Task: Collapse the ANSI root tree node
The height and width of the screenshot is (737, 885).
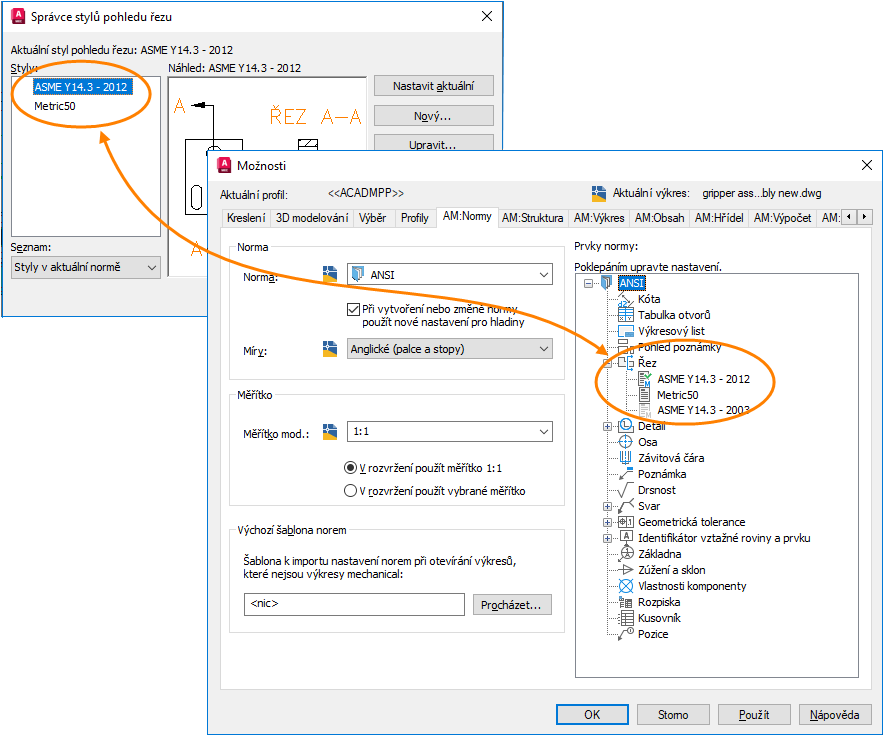Action: (x=589, y=283)
